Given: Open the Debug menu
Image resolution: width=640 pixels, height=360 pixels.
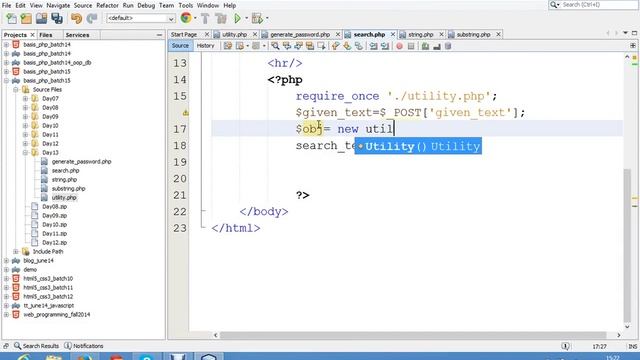Looking at the screenshot, I should (x=146, y=6).
